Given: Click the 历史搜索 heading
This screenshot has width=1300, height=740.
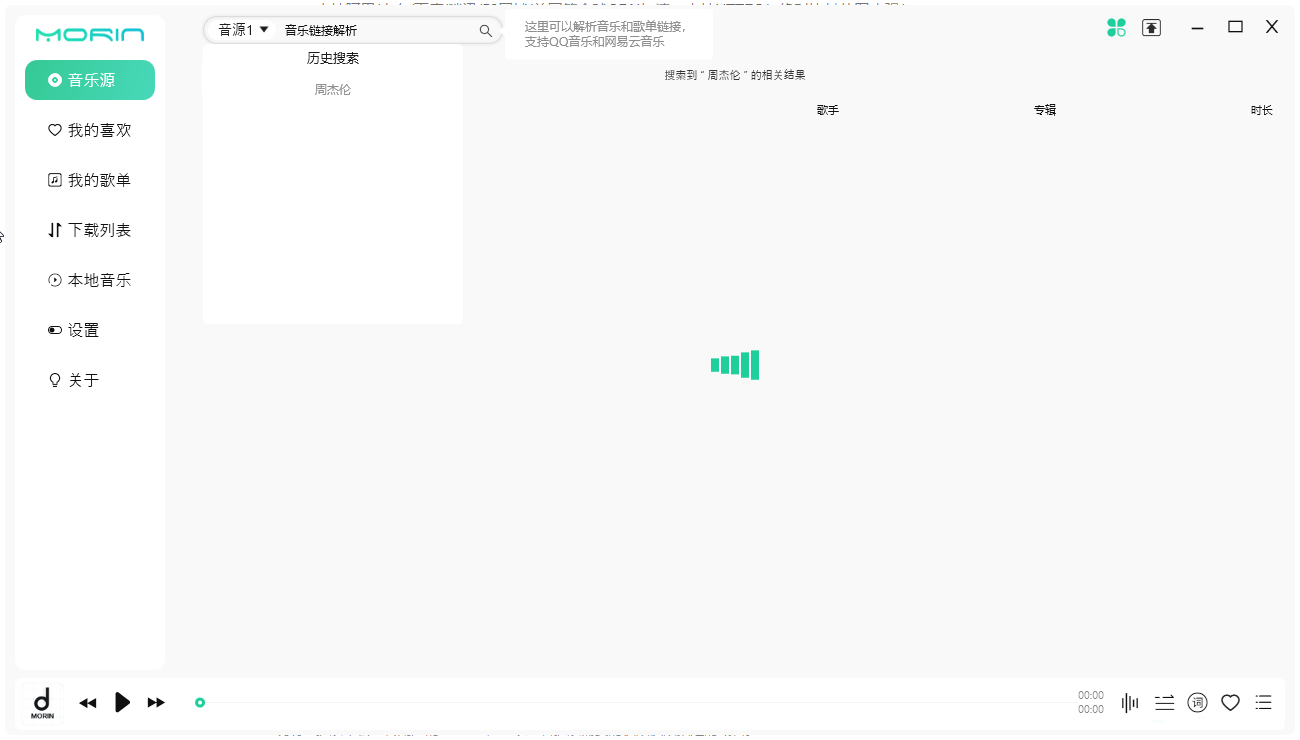Looking at the screenshot, I should (333, 58).
